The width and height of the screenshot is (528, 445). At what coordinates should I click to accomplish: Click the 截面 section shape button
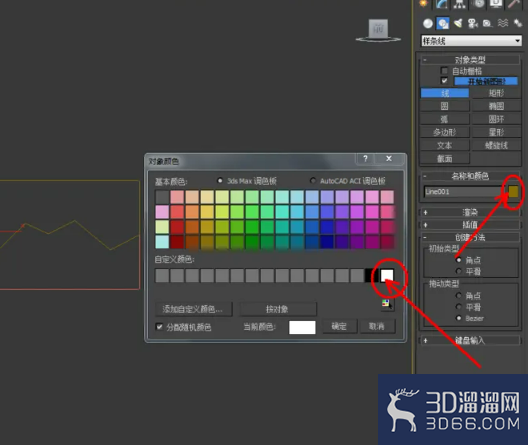(x=445, y=159)
